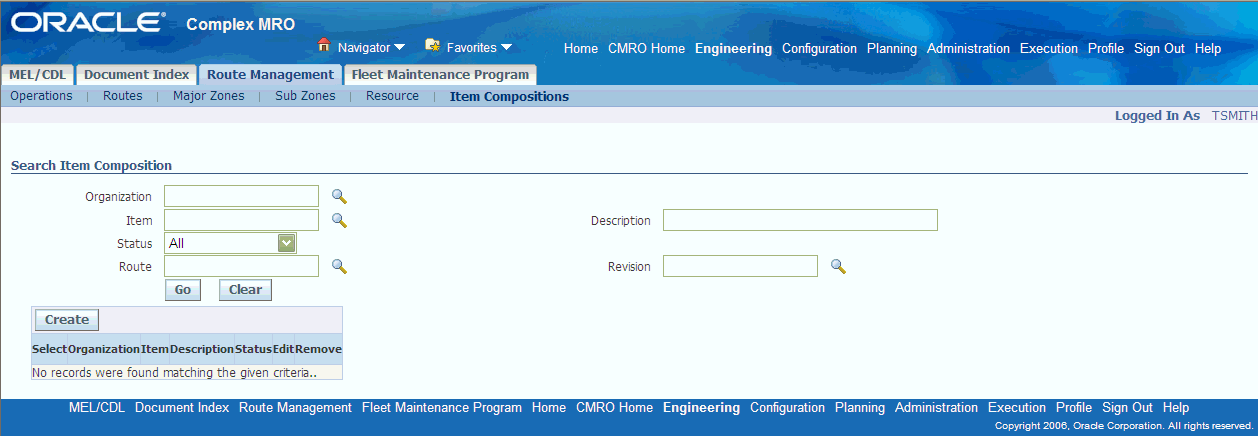Open the Fleet Maintenance Program tab

click(x=440, y=74)
